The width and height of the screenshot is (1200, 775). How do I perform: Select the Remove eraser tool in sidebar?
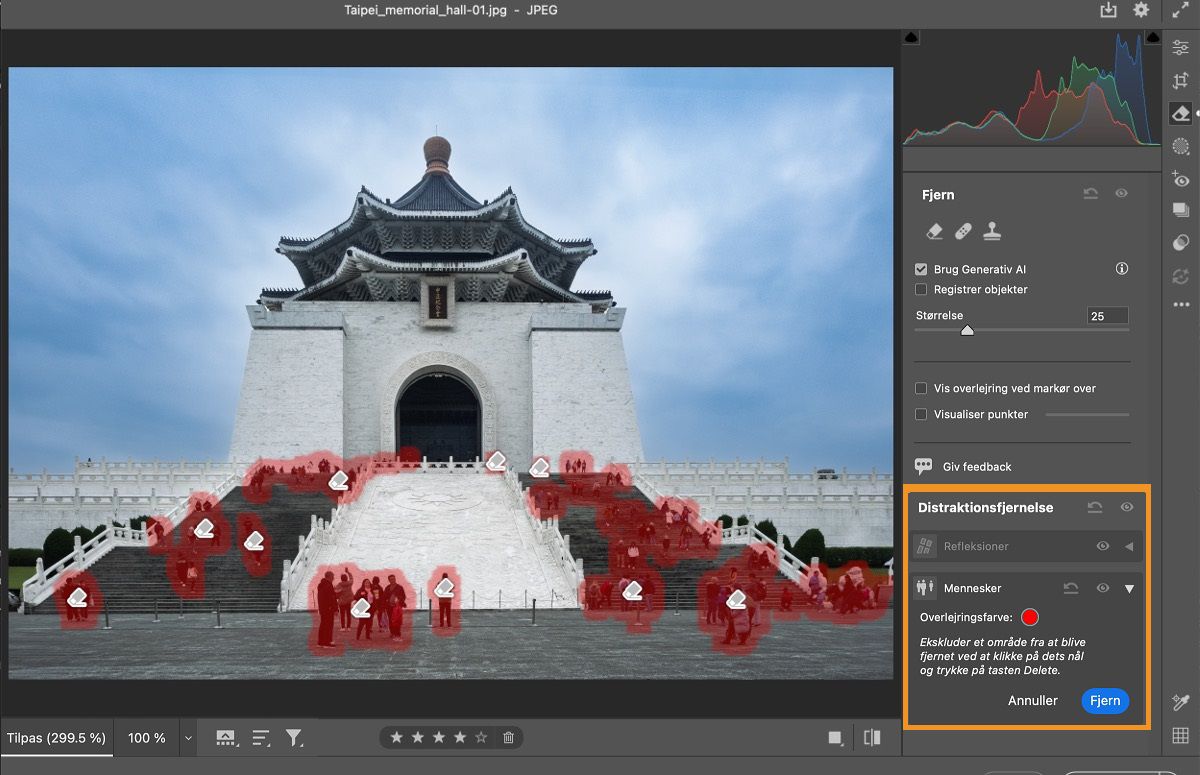pyautogui.click(x=1181, y=114)
